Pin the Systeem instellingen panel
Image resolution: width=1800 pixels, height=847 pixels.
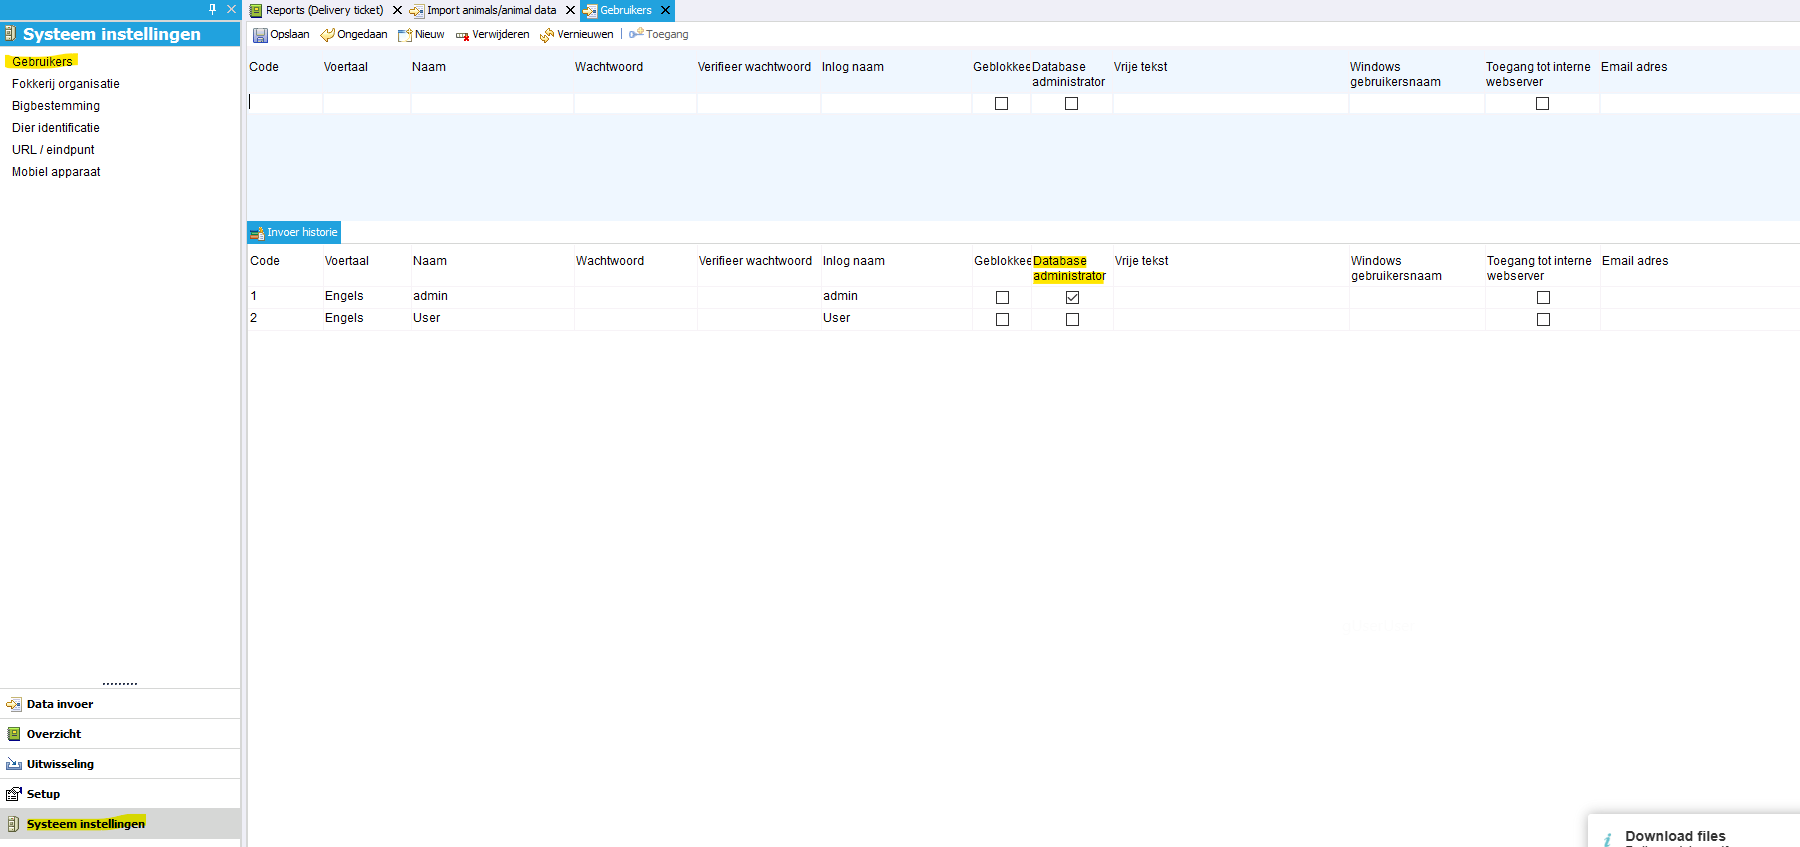coord(212,9)
